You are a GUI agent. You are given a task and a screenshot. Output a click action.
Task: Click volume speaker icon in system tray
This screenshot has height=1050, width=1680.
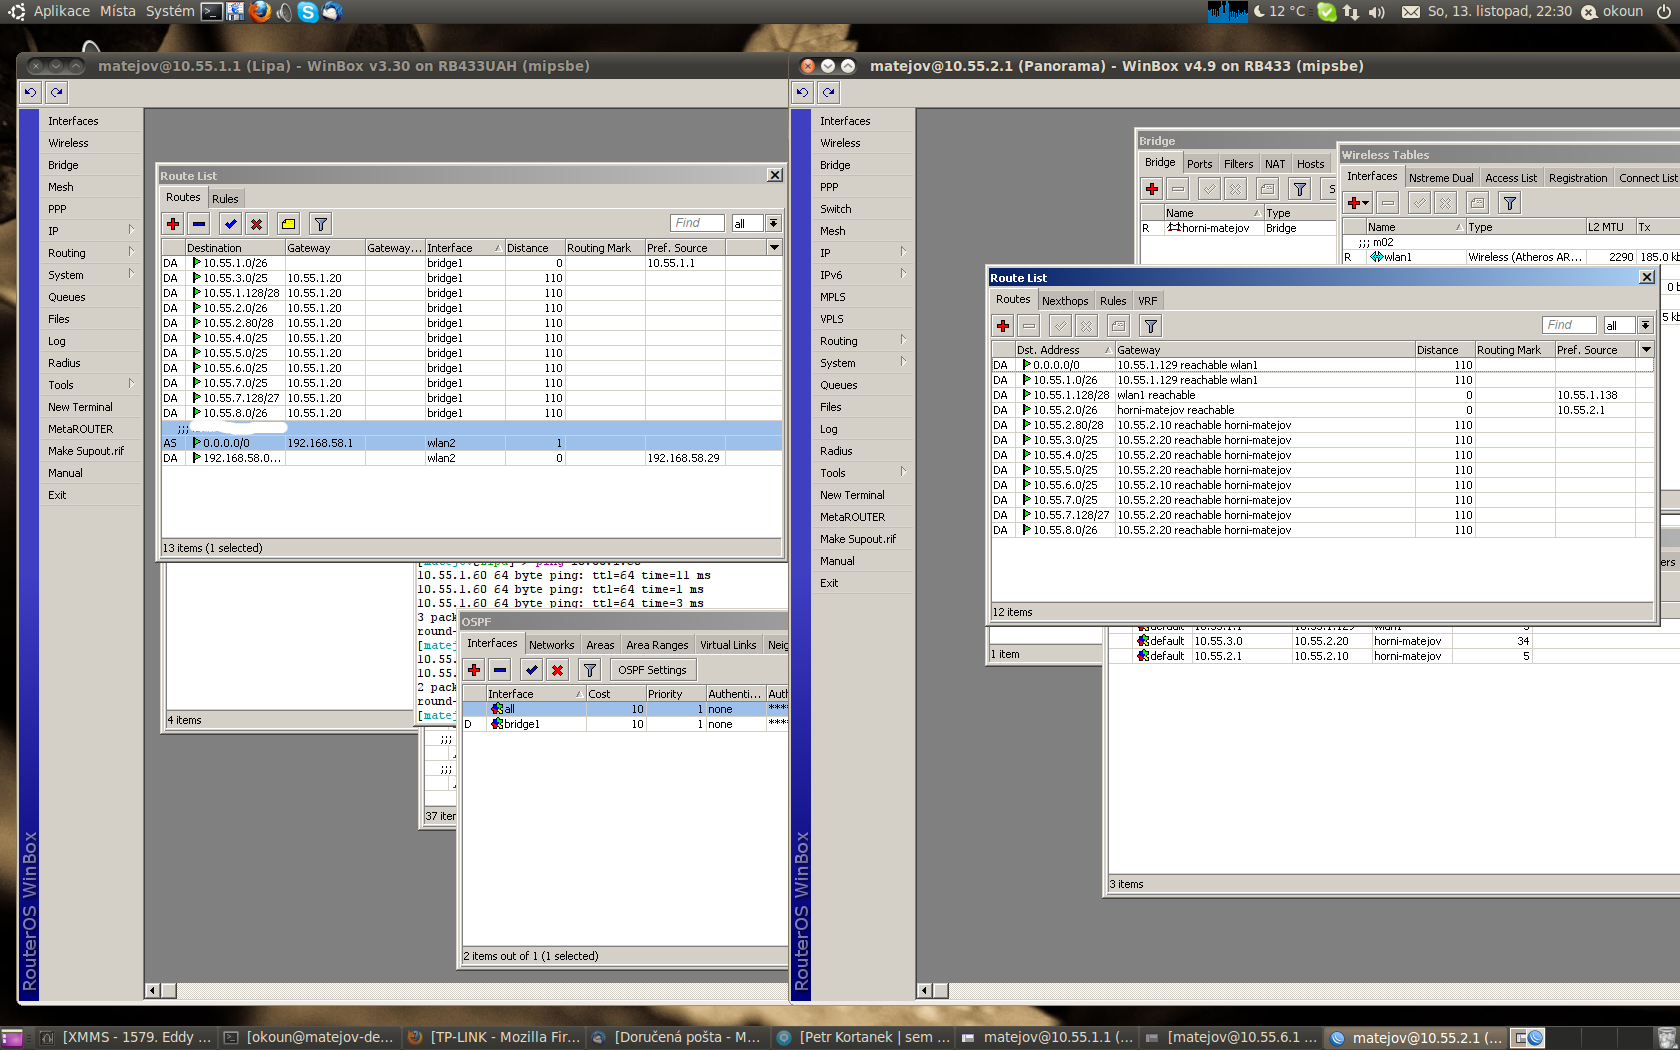tap(1377, 12)
